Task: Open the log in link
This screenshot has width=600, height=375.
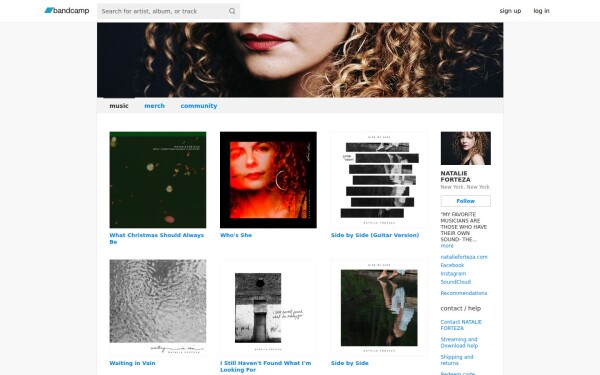Action: click(541, 11)
